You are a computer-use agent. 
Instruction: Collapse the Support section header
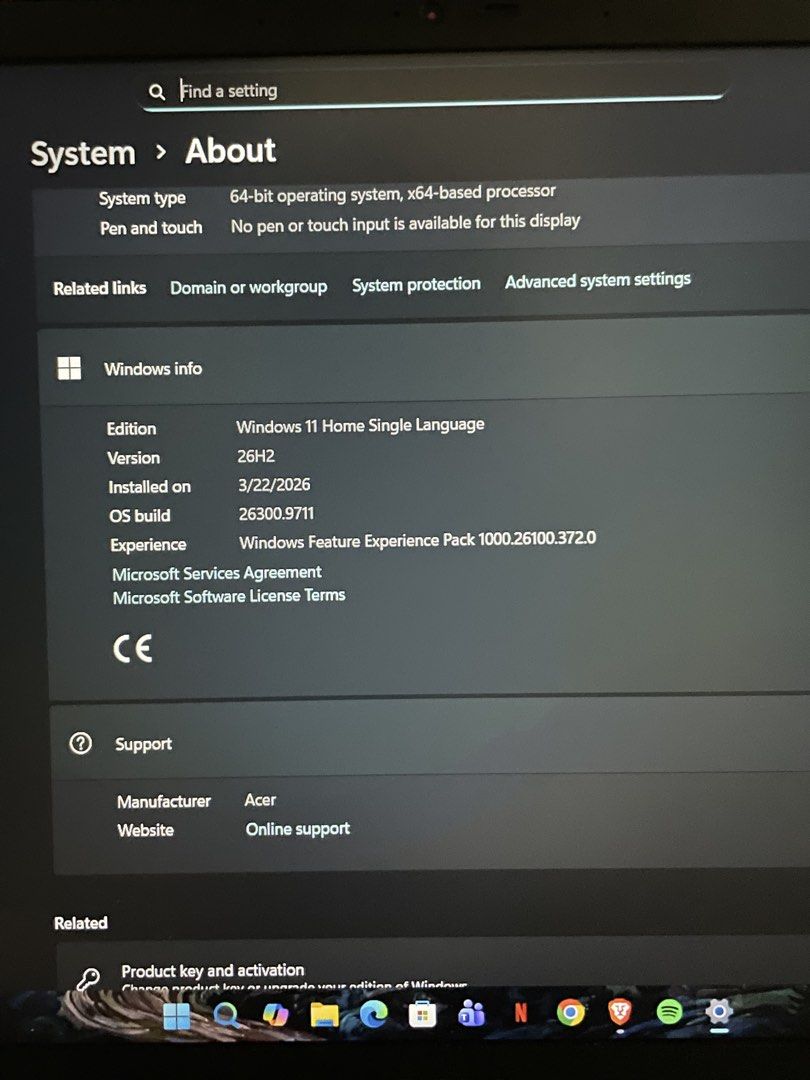[430, 739]
